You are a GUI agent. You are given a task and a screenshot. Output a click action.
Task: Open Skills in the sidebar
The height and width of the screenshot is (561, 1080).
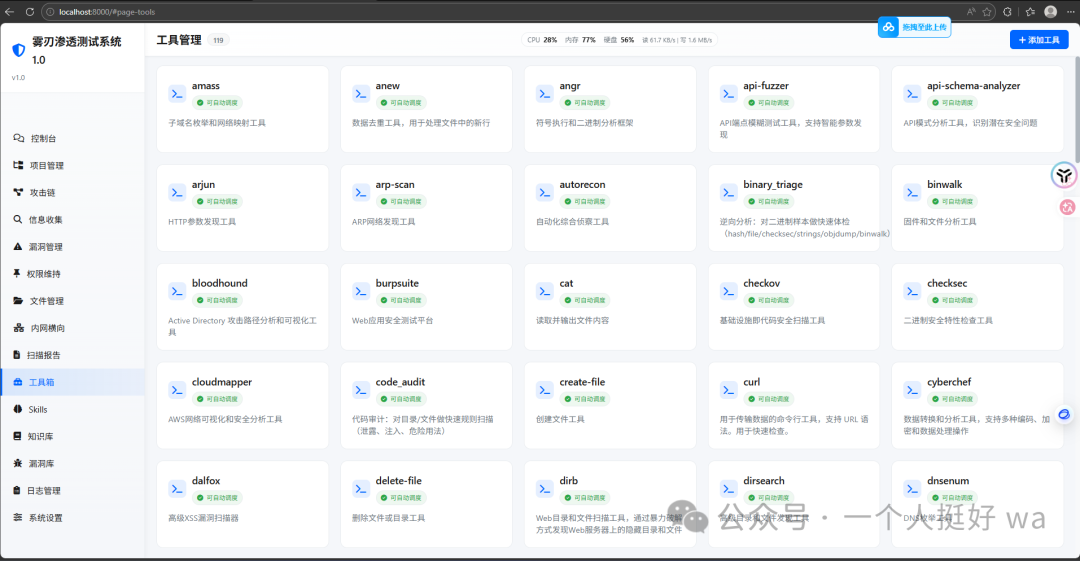pyautogui.click(x=72, y=409)
